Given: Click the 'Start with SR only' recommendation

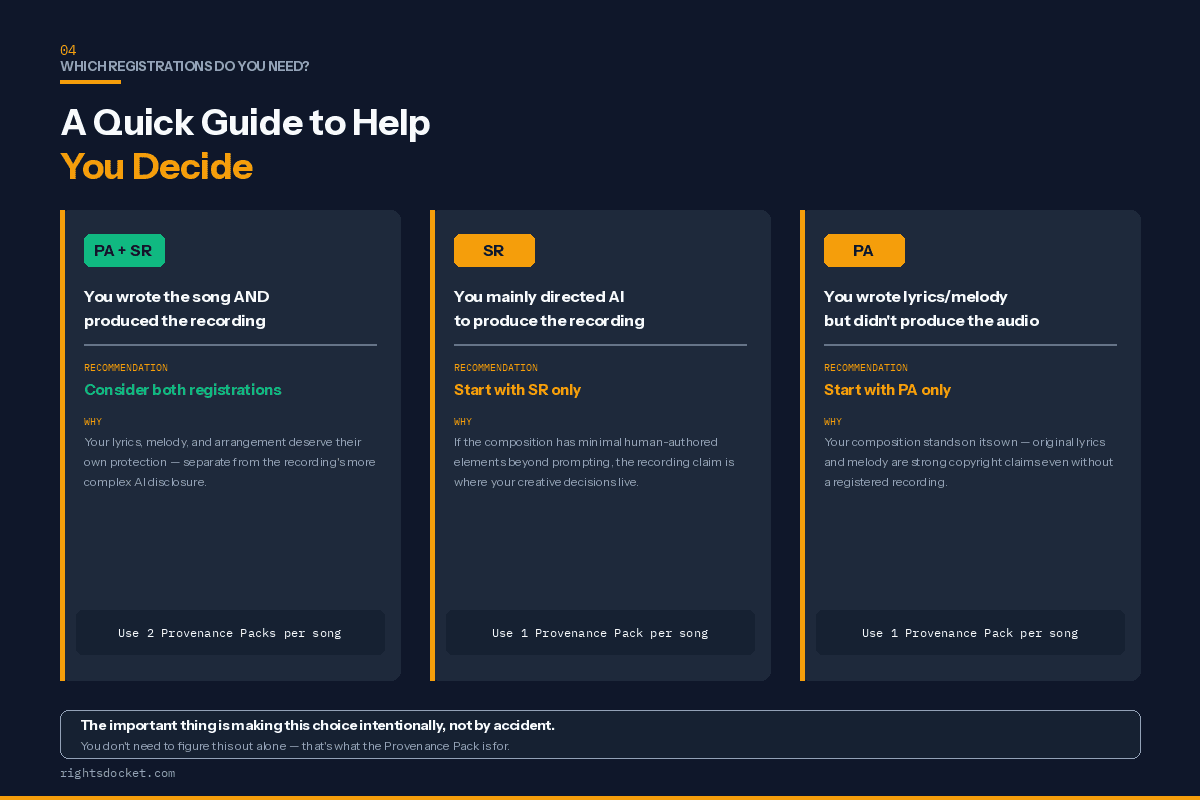Looking at the screenshot, I should pos(517,390).
